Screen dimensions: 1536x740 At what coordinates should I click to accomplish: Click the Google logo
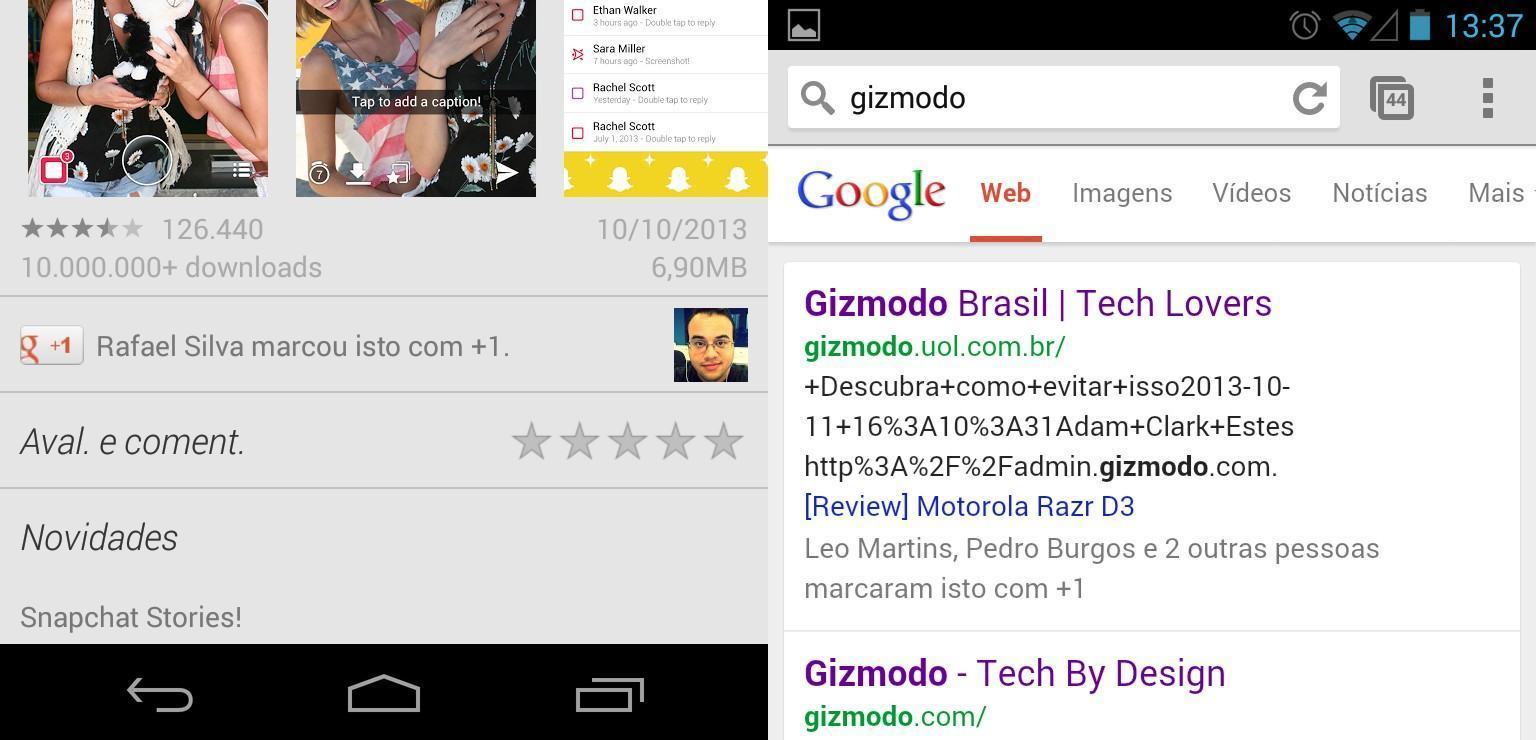click(871, 194)
